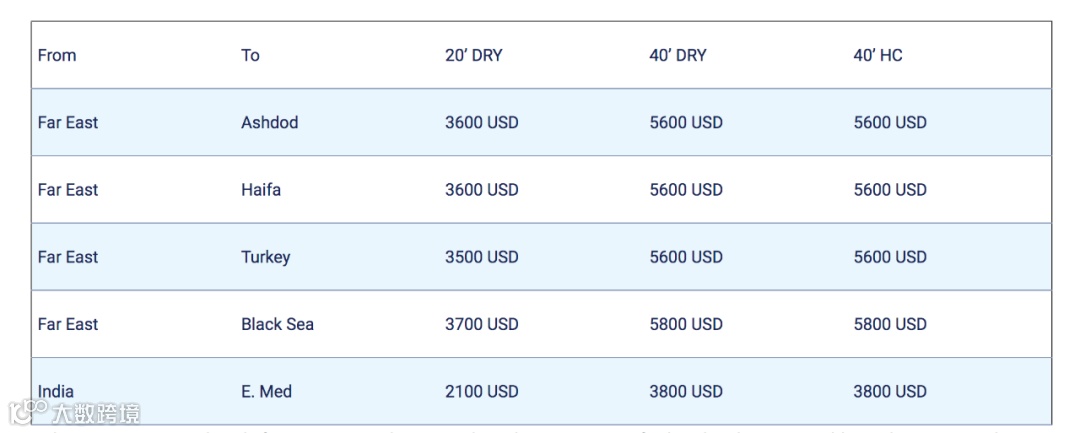The width and height of the screenshot is (1080, 433).
Task: Click the India origin cell
Action: point(56,391)
